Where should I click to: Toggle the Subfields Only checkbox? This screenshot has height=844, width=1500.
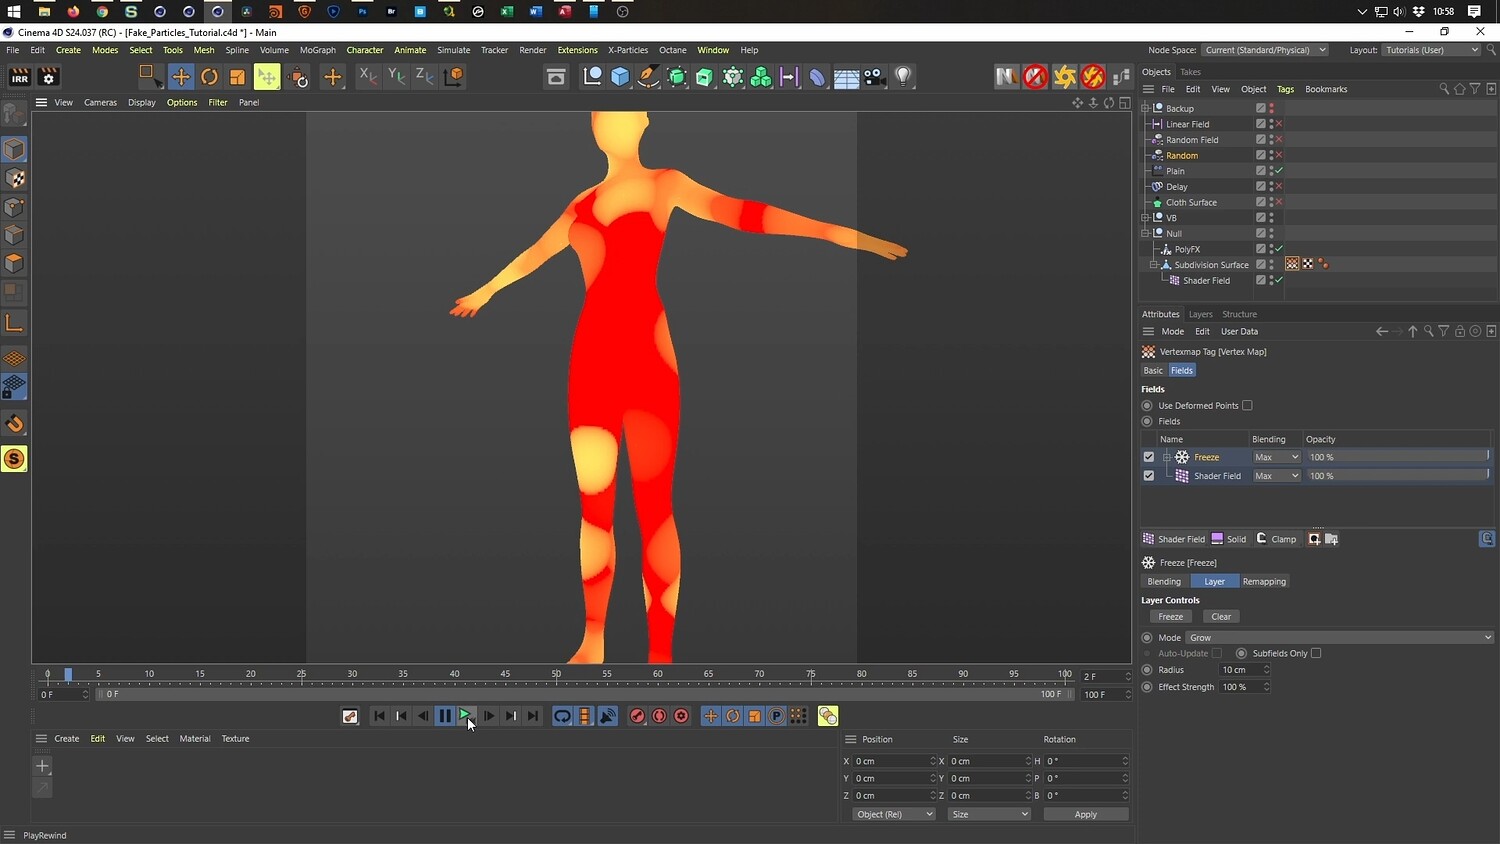coord(1316,654)
